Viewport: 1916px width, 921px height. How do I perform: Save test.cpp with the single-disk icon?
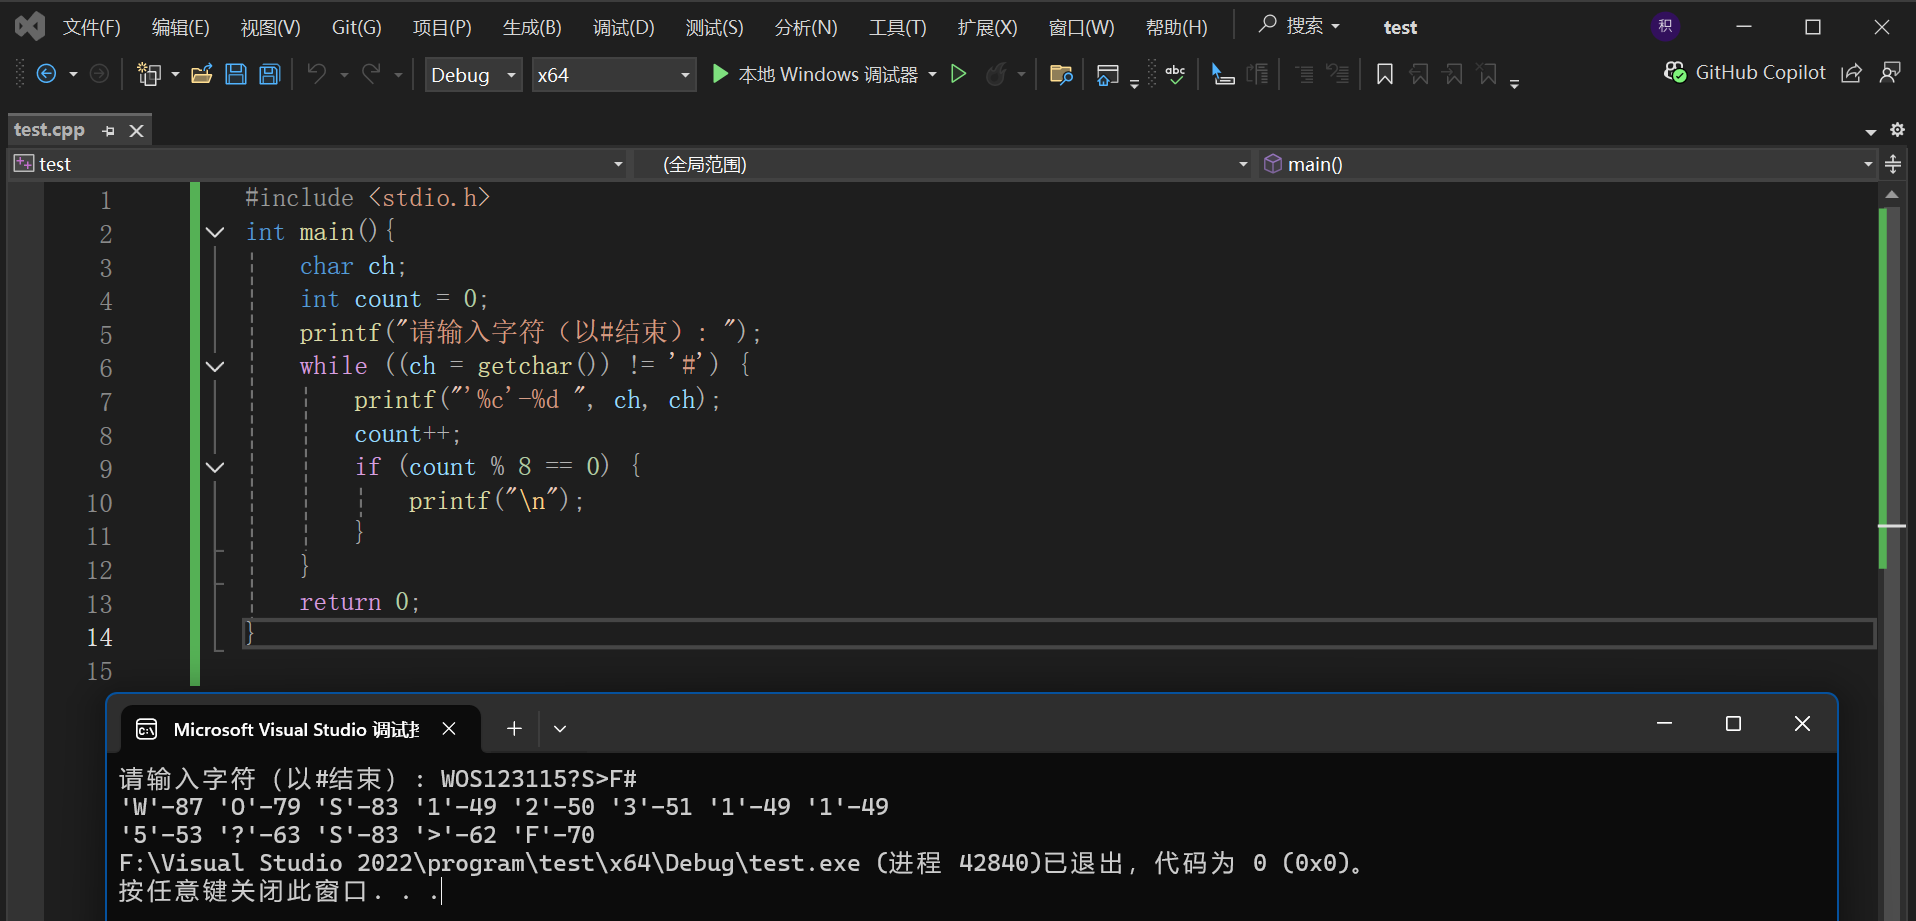(236, 74)
